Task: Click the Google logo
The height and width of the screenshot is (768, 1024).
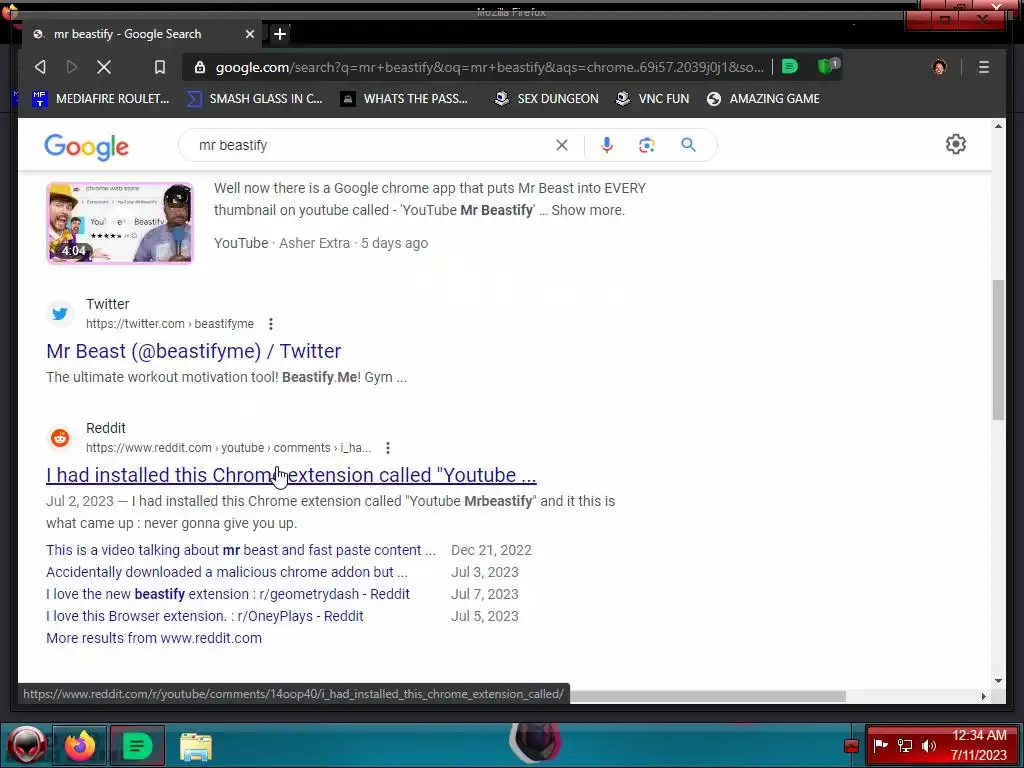Action: (x=86, y=146)
